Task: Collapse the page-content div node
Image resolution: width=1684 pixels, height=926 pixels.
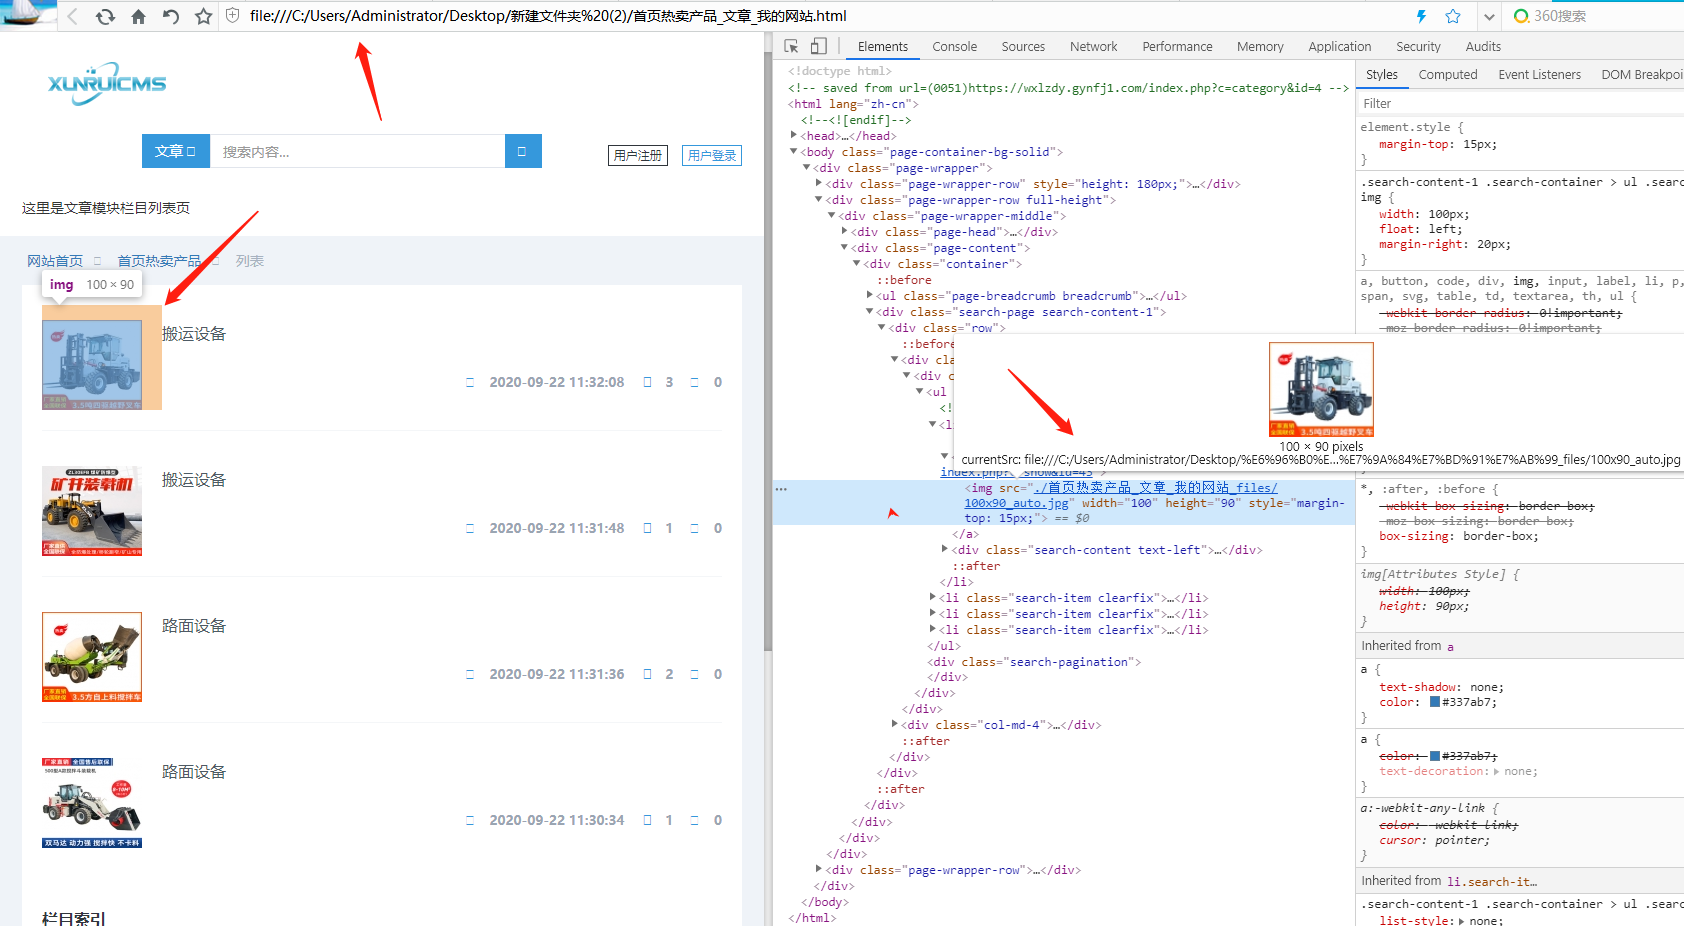Action: 845,247
